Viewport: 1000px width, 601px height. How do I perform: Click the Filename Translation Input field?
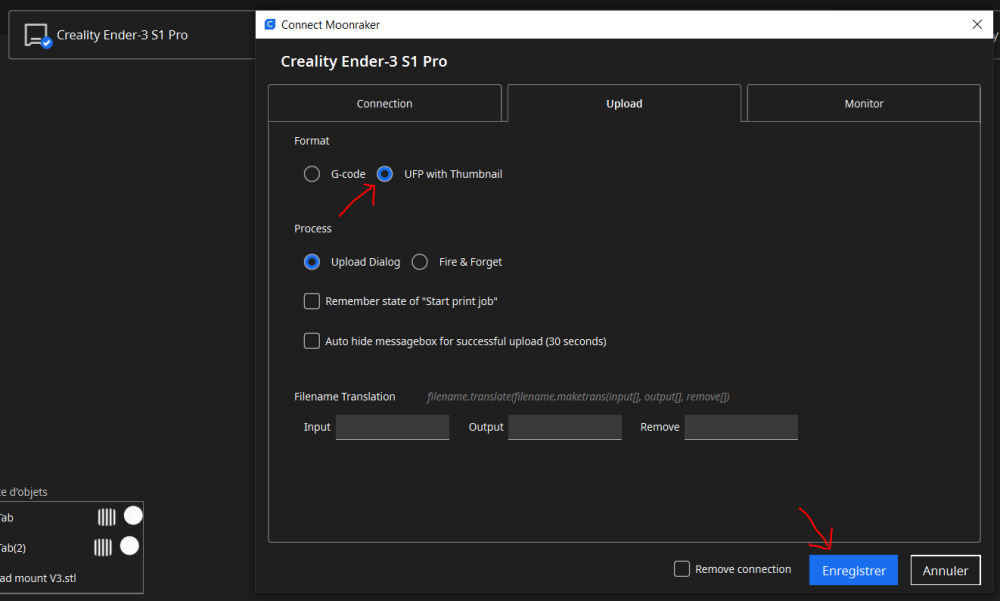[x=392, y=427]
